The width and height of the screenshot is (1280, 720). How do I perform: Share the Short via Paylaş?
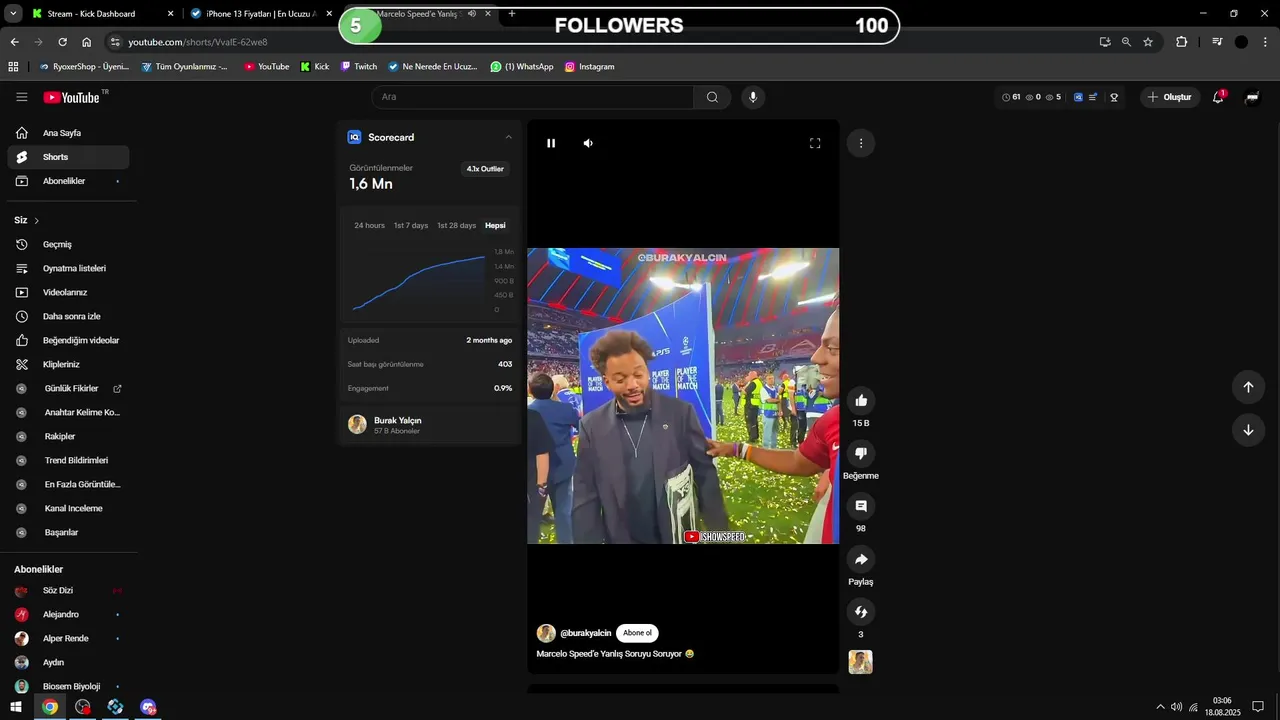(x=861, y=560)
